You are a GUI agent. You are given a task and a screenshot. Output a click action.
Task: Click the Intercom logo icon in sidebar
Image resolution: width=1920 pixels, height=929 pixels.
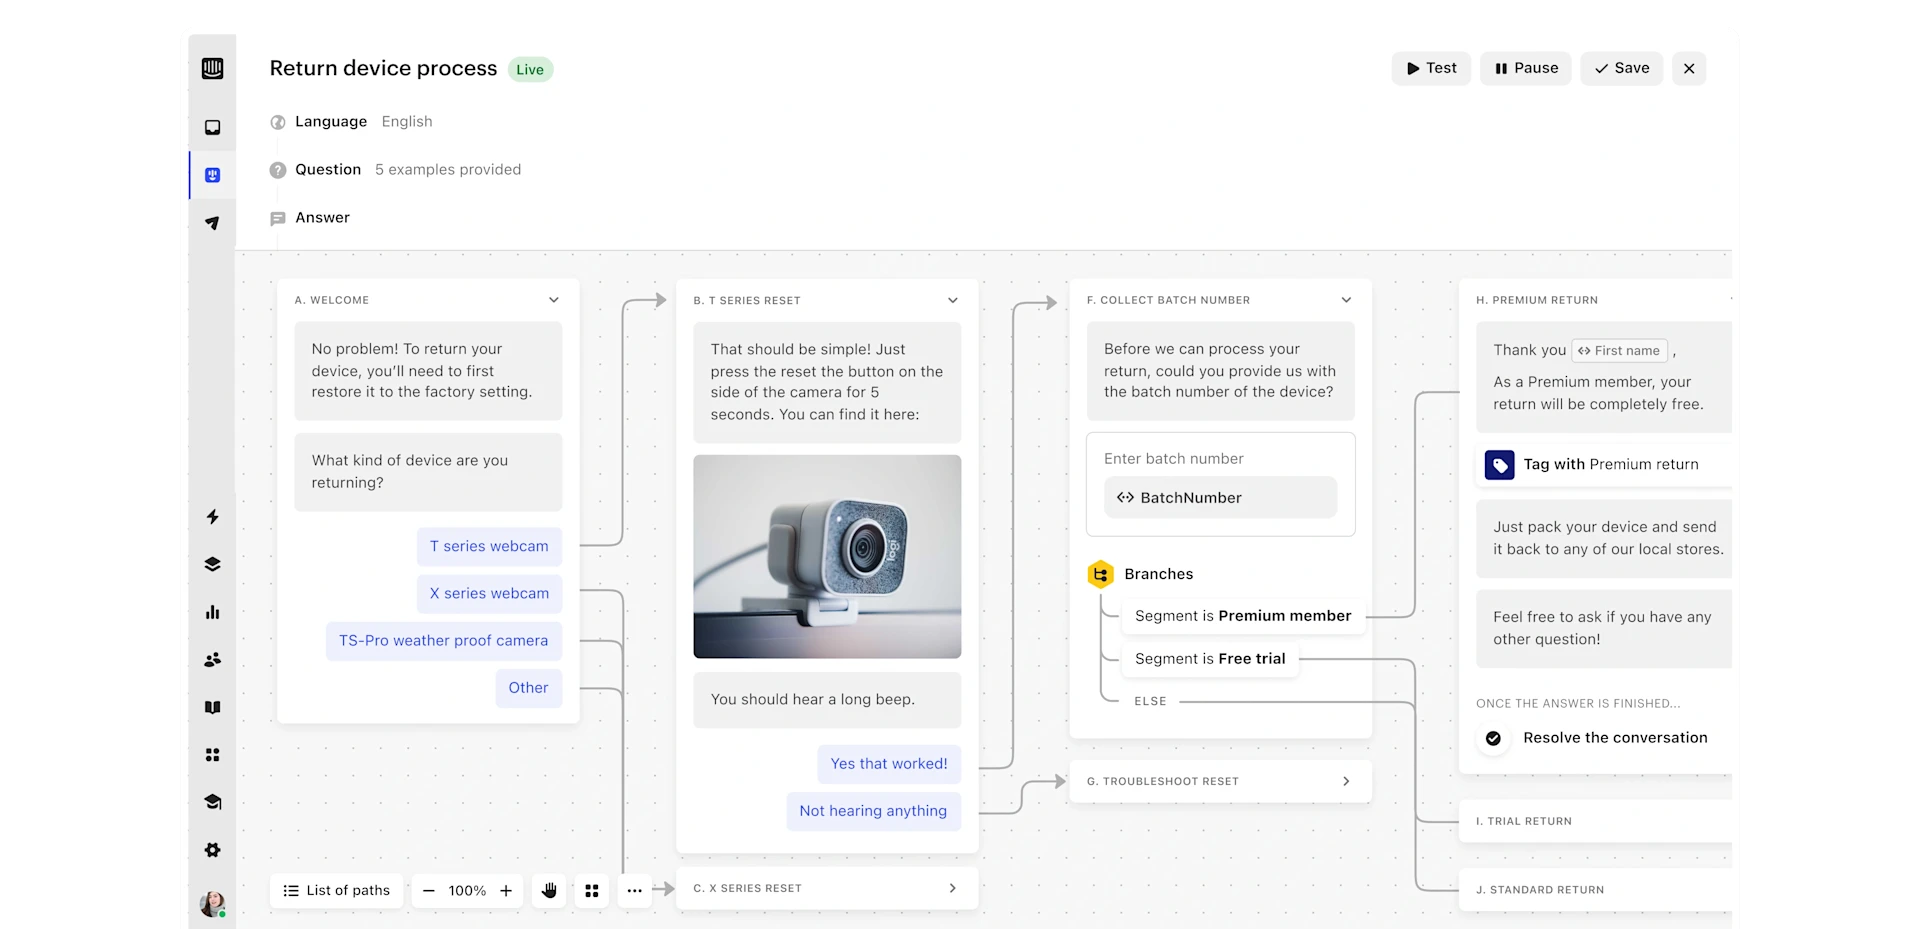[212, 68]
